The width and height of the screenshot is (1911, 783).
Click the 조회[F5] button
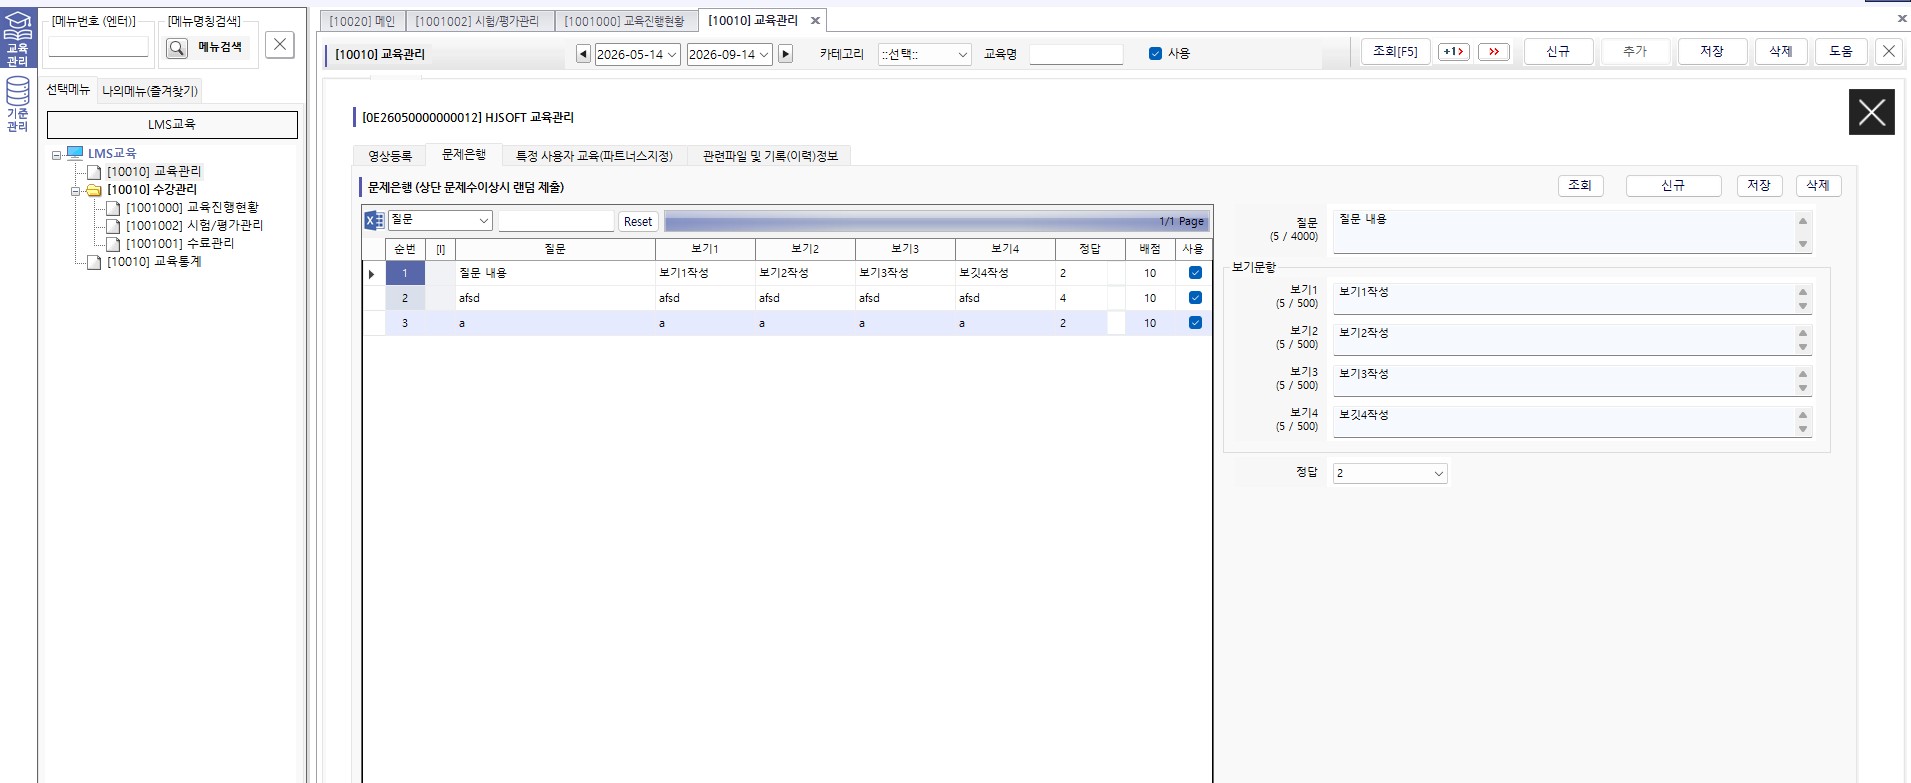[1395, 52]
